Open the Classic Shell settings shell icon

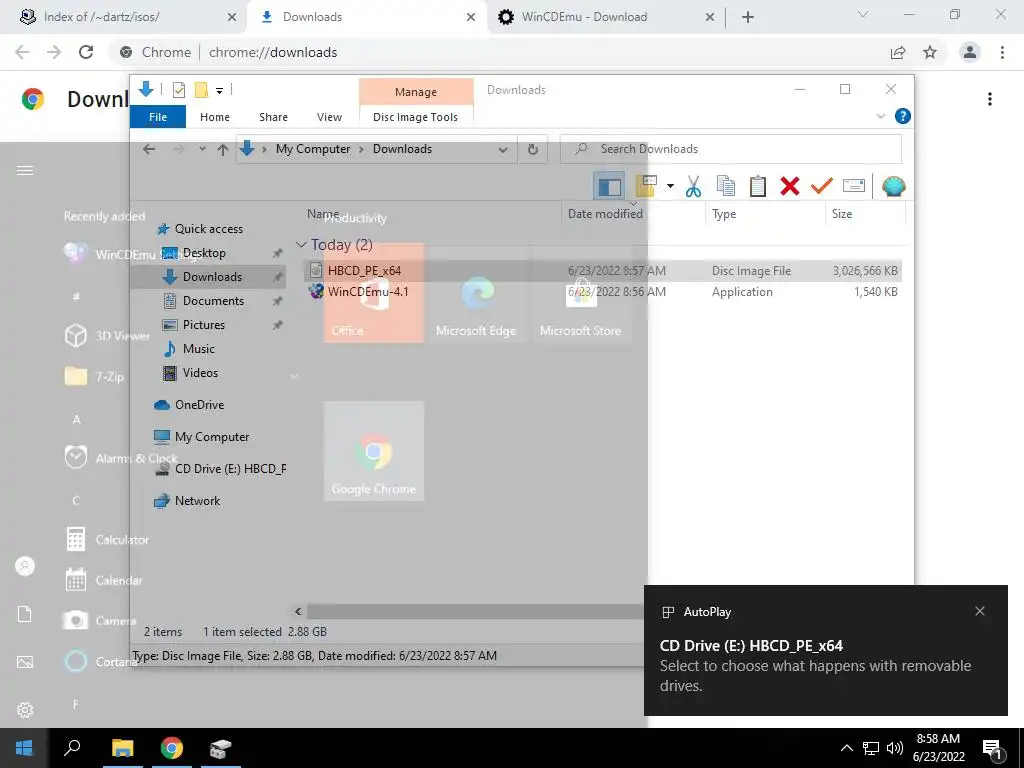coord(893,187)
